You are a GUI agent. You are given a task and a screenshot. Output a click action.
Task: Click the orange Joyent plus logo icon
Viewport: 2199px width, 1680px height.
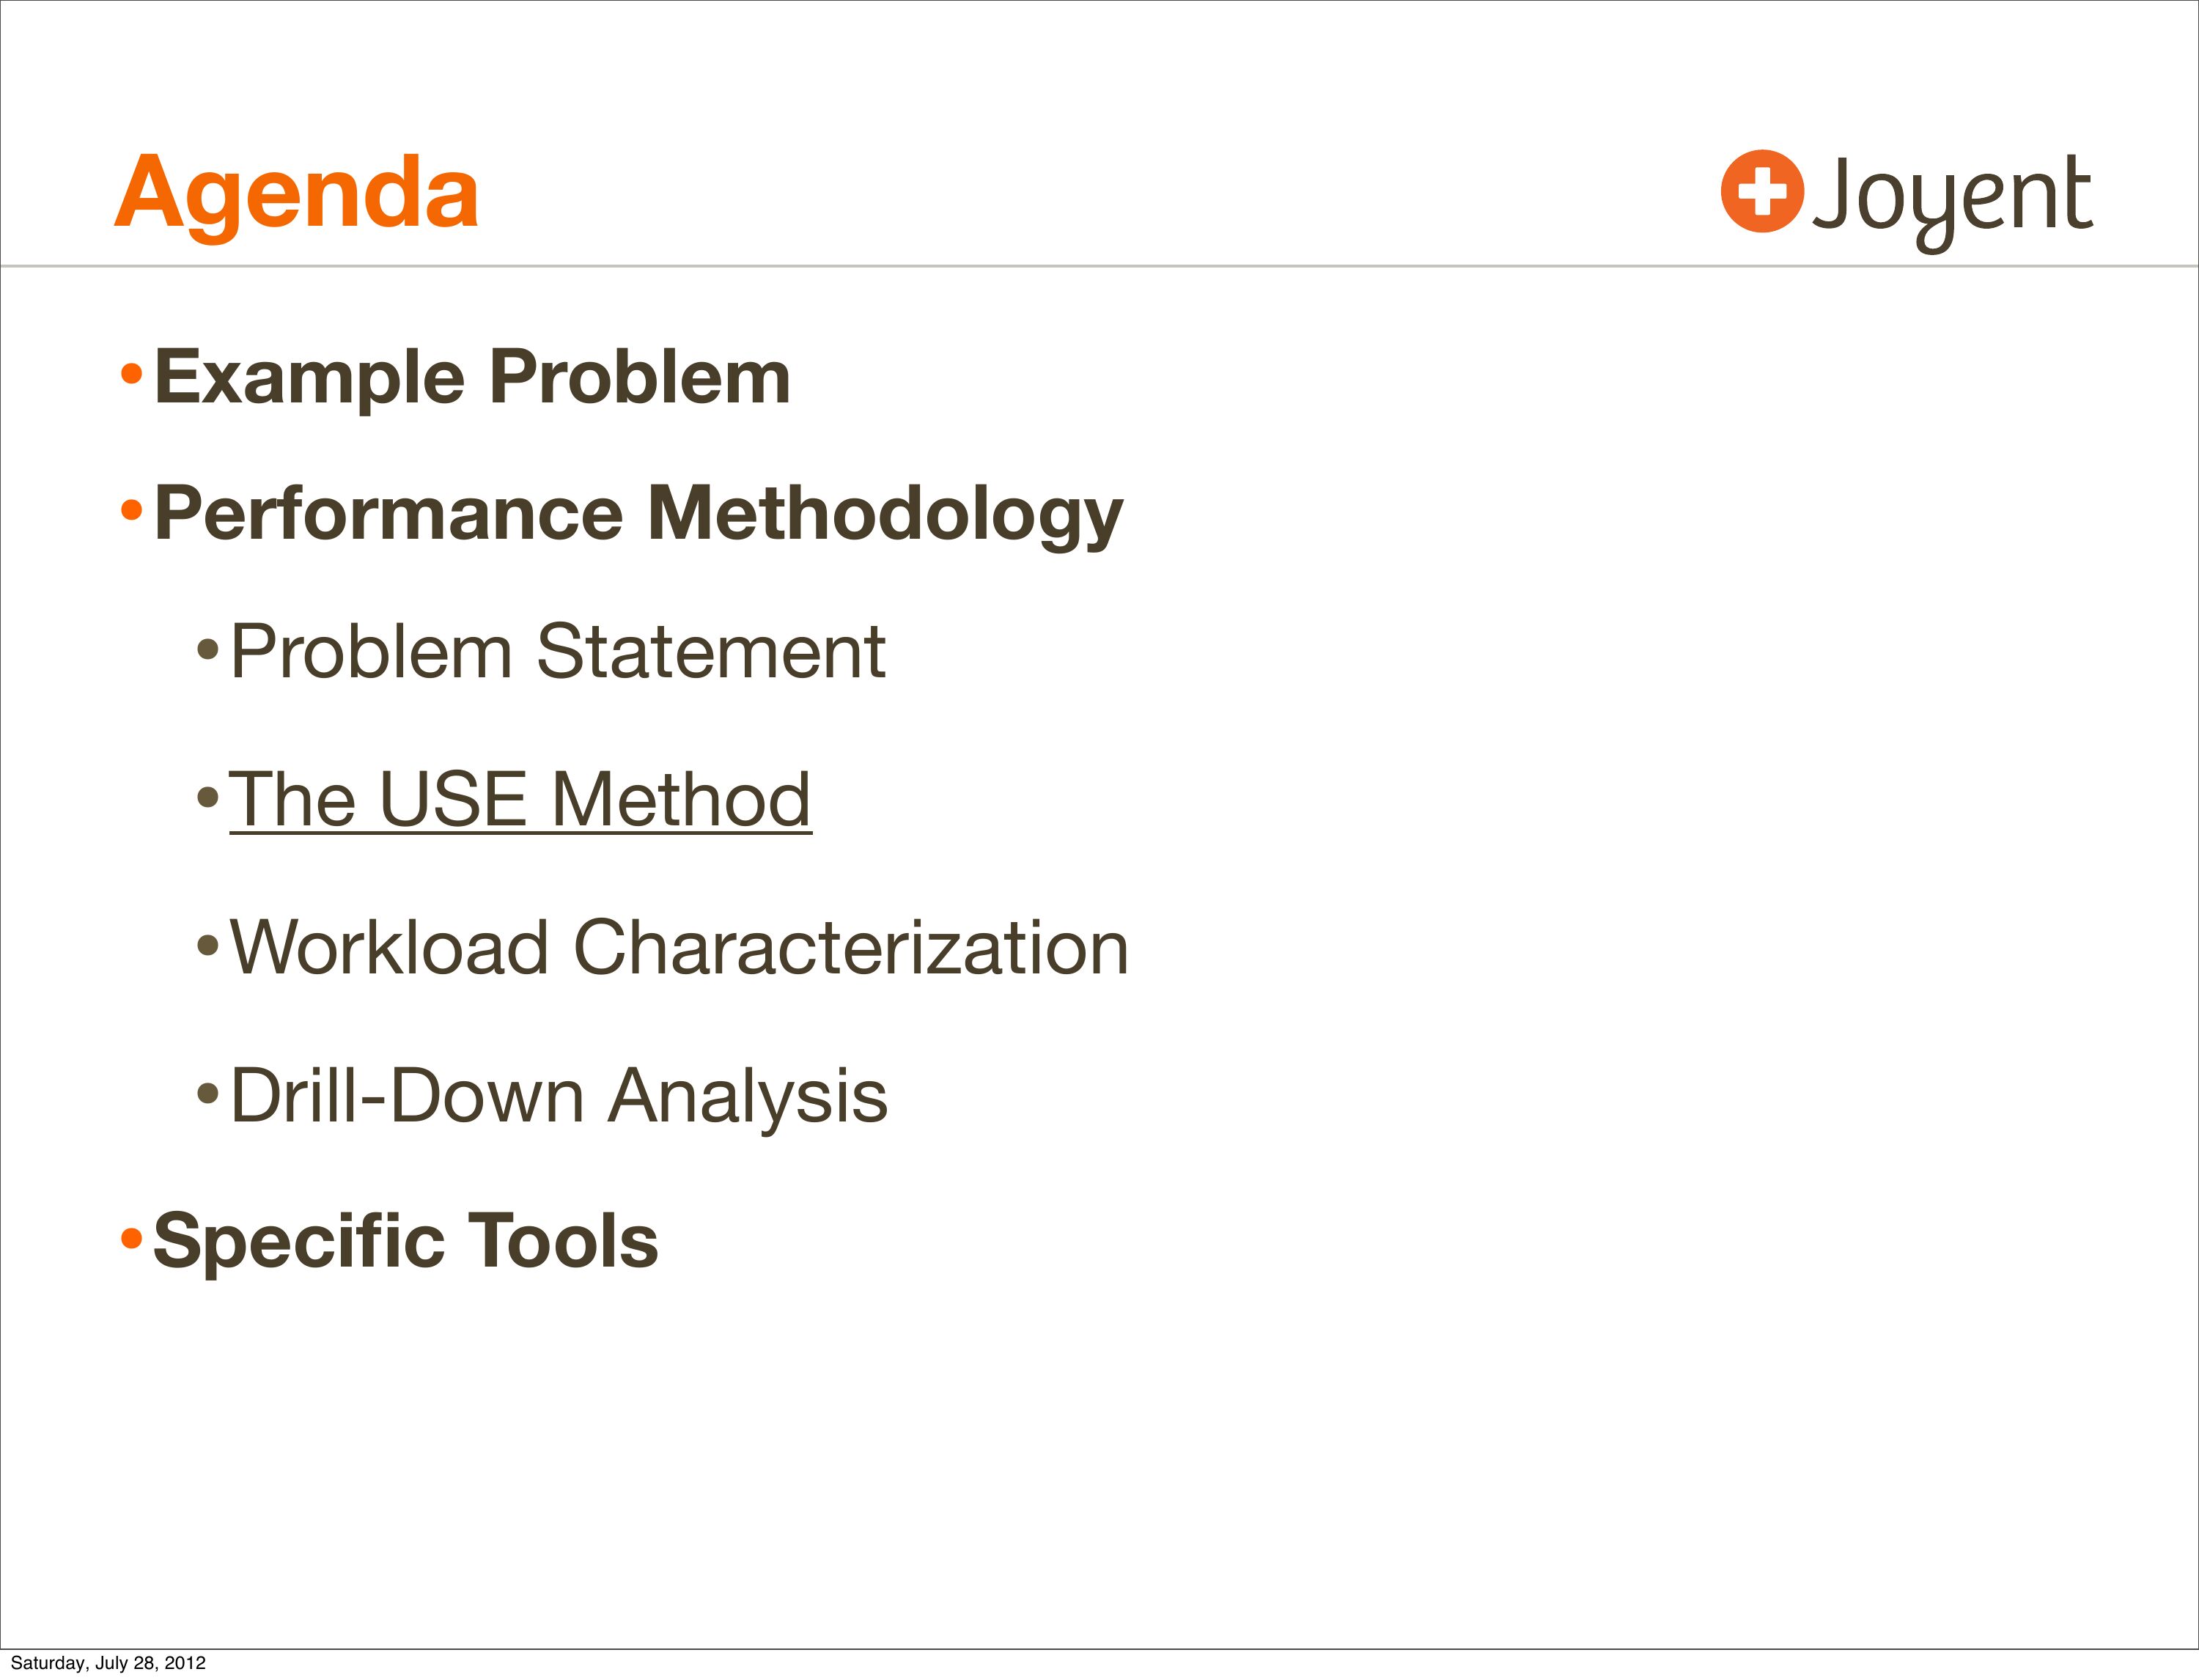point(1762,191)
